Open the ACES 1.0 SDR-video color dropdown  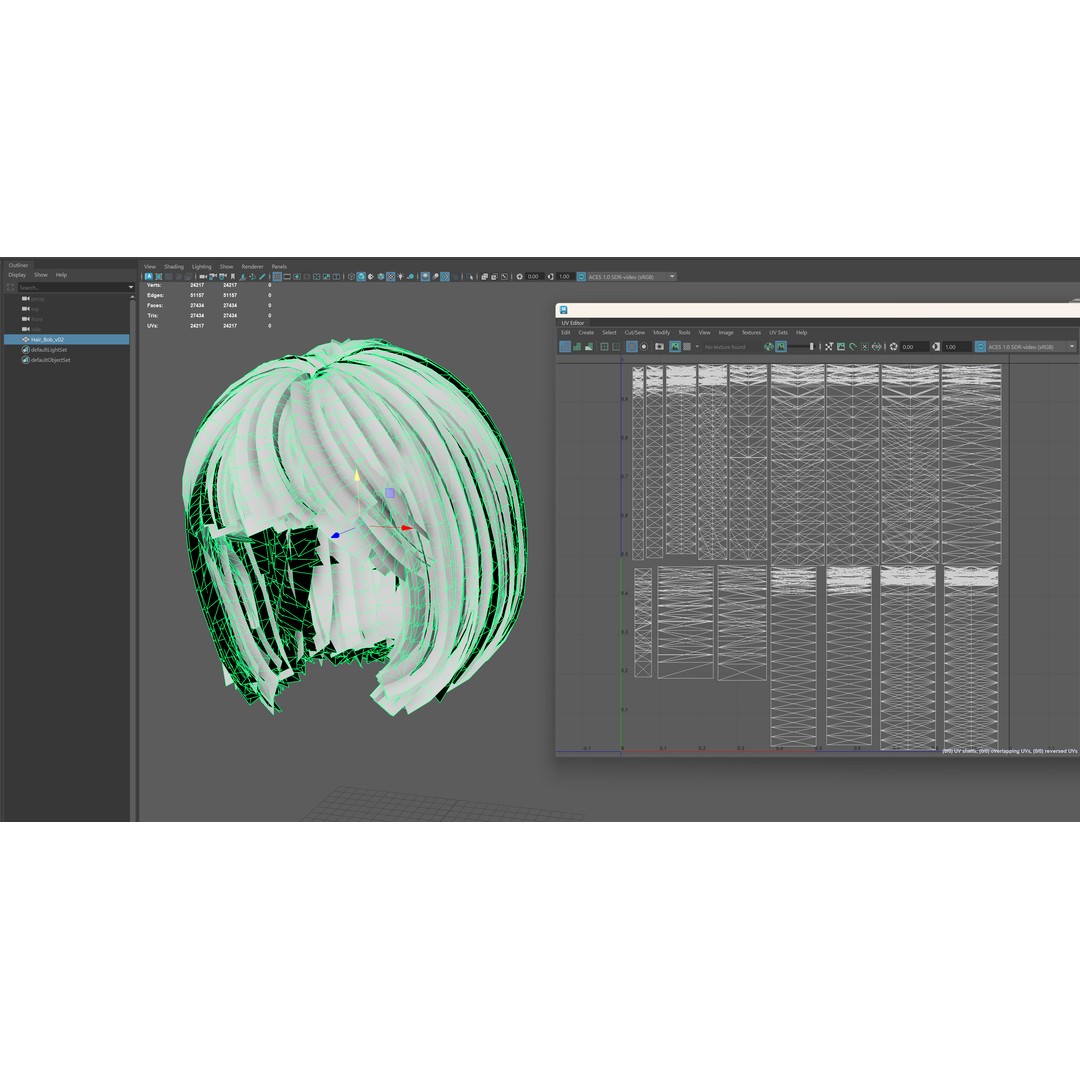click(x=672, y=277)
